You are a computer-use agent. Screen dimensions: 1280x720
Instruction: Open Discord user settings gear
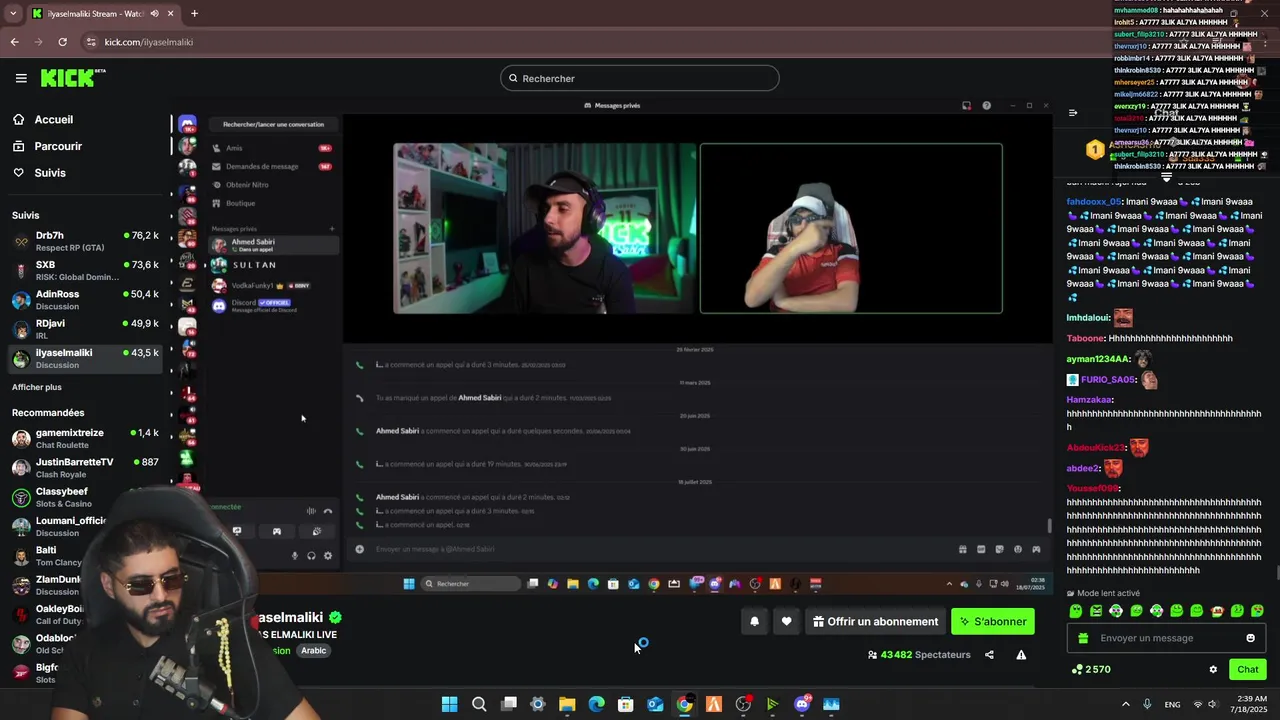click(x=327, y=556)
